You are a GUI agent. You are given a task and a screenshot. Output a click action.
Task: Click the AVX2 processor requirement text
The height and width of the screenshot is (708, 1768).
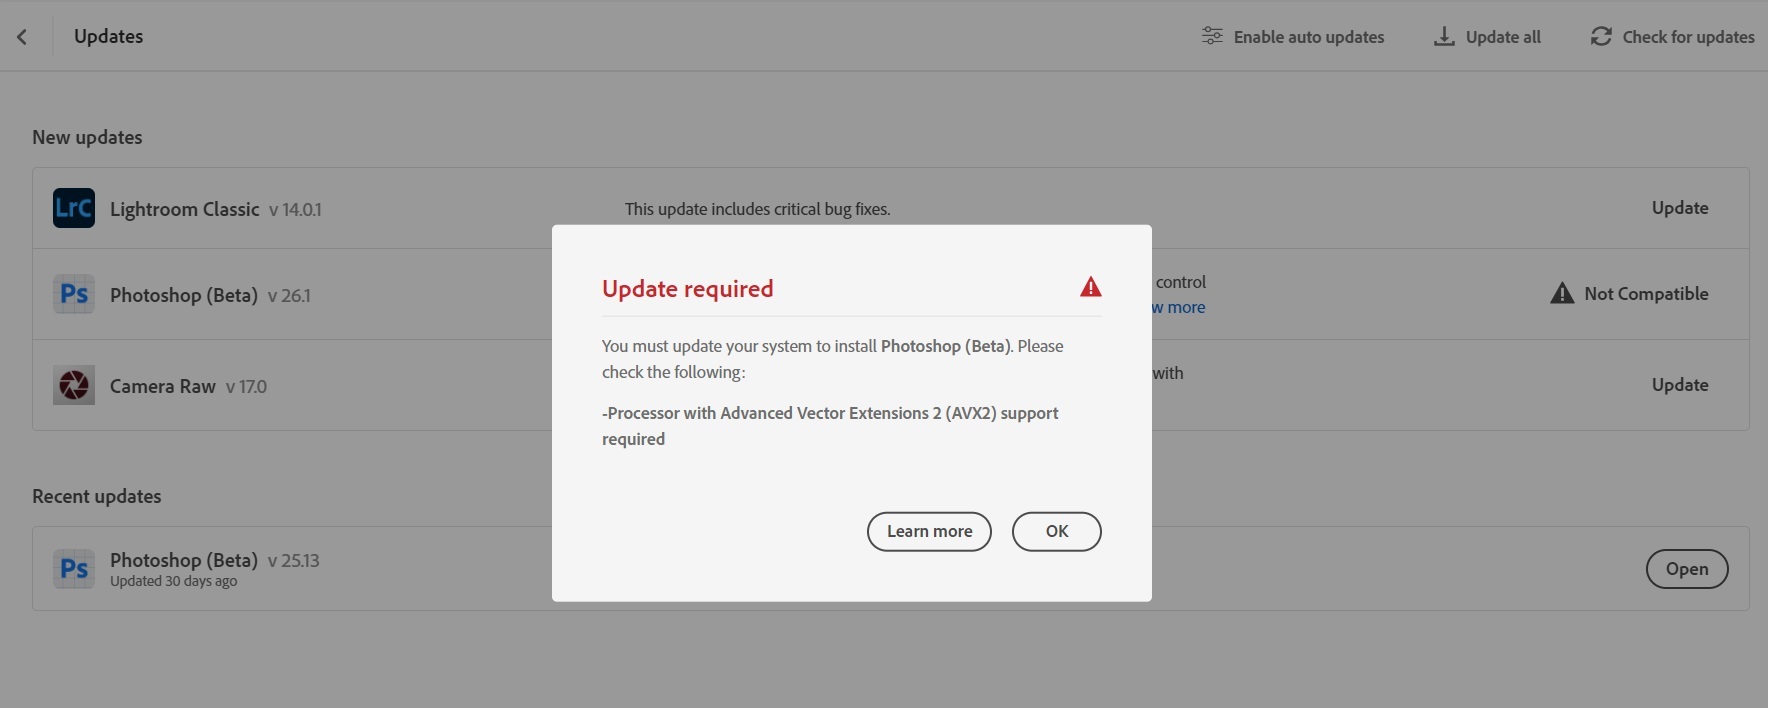(830, 426)
